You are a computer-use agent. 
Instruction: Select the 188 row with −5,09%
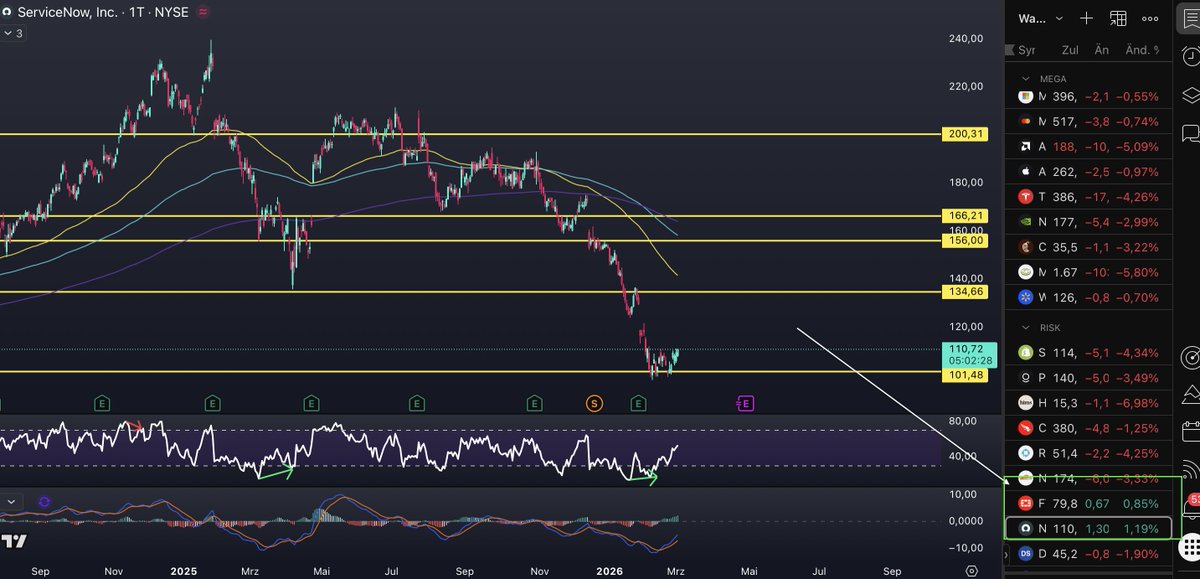tap(1091, 146)
